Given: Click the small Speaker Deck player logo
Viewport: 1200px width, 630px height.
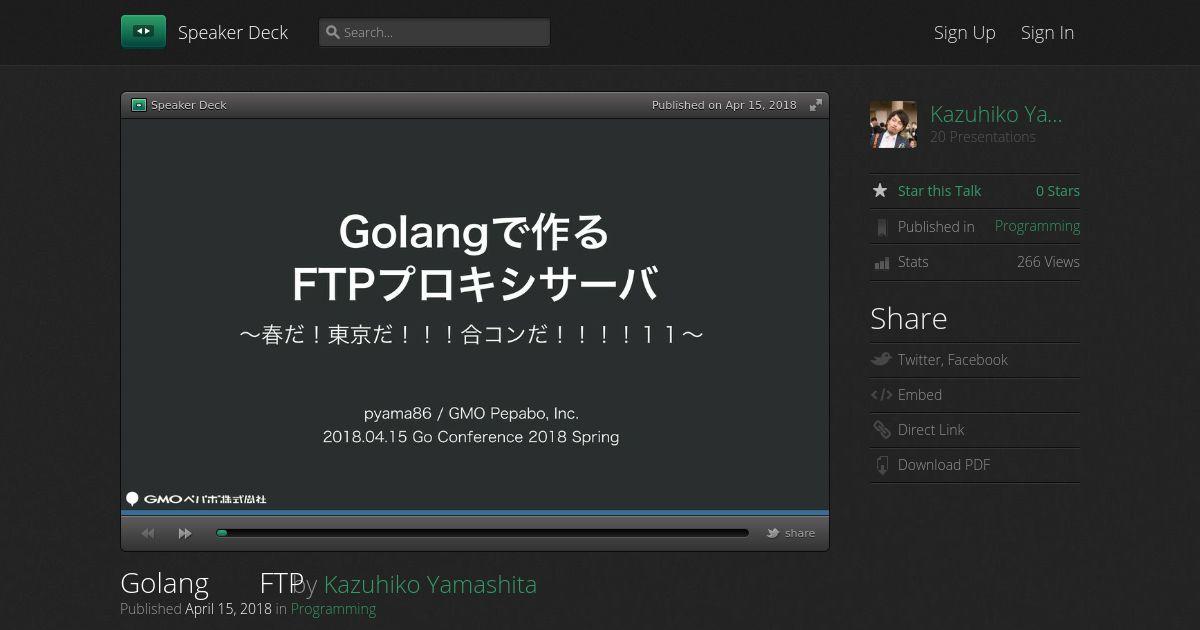Looking at the screenshot, I should click(x=139, y=105).
